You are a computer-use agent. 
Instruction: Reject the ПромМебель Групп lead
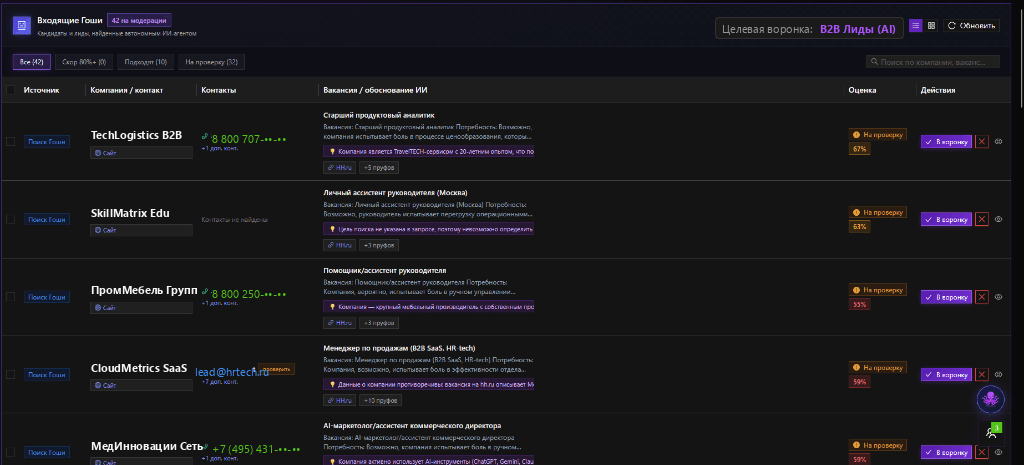pyautogui.click(x=982, y=297)
